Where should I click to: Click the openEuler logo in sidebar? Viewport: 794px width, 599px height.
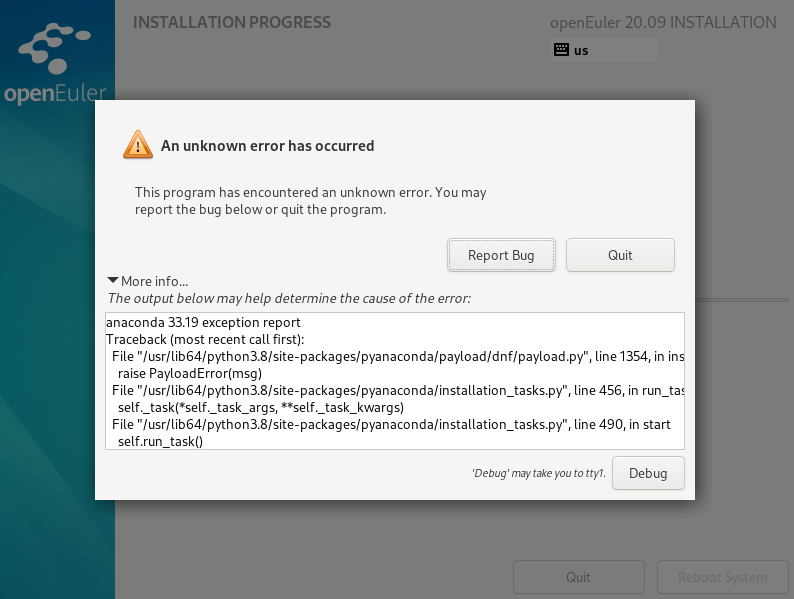coord(56,67)
